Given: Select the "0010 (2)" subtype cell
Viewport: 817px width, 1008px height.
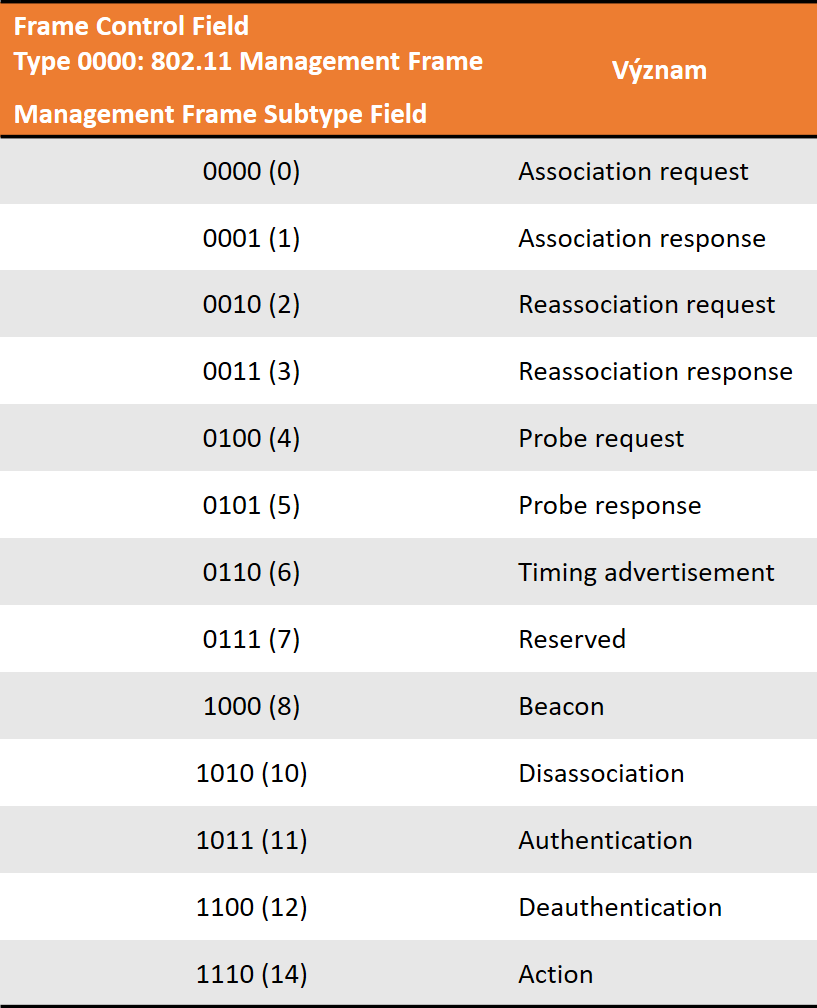Looking at the screenshot, I should click(x=251, y=305).
